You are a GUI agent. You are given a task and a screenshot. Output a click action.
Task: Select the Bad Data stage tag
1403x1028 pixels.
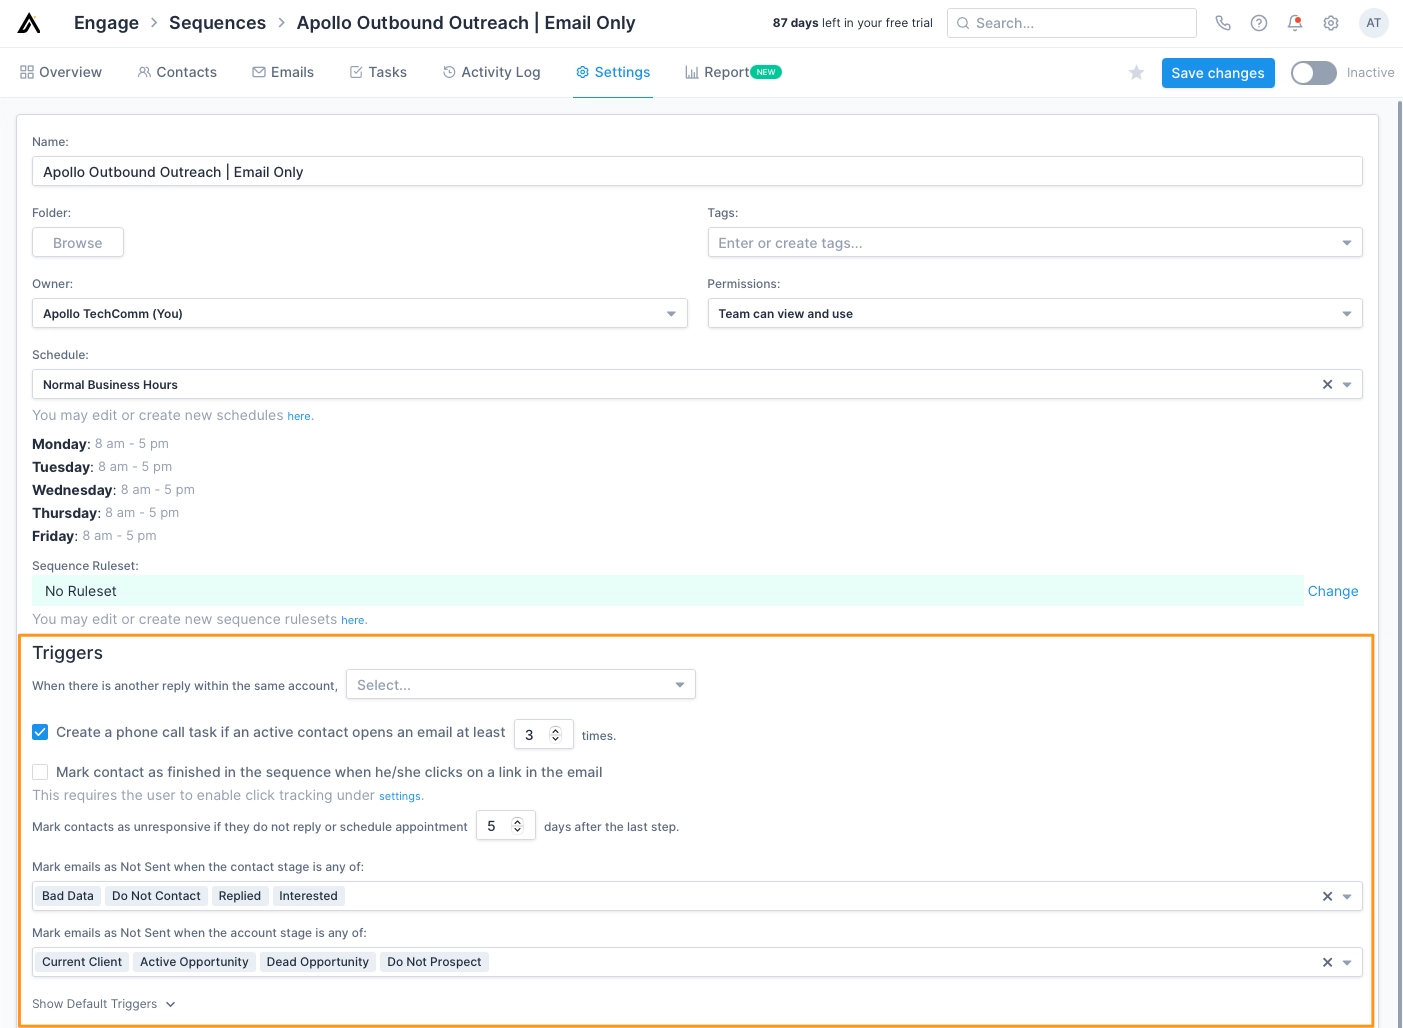coord(68,896)
